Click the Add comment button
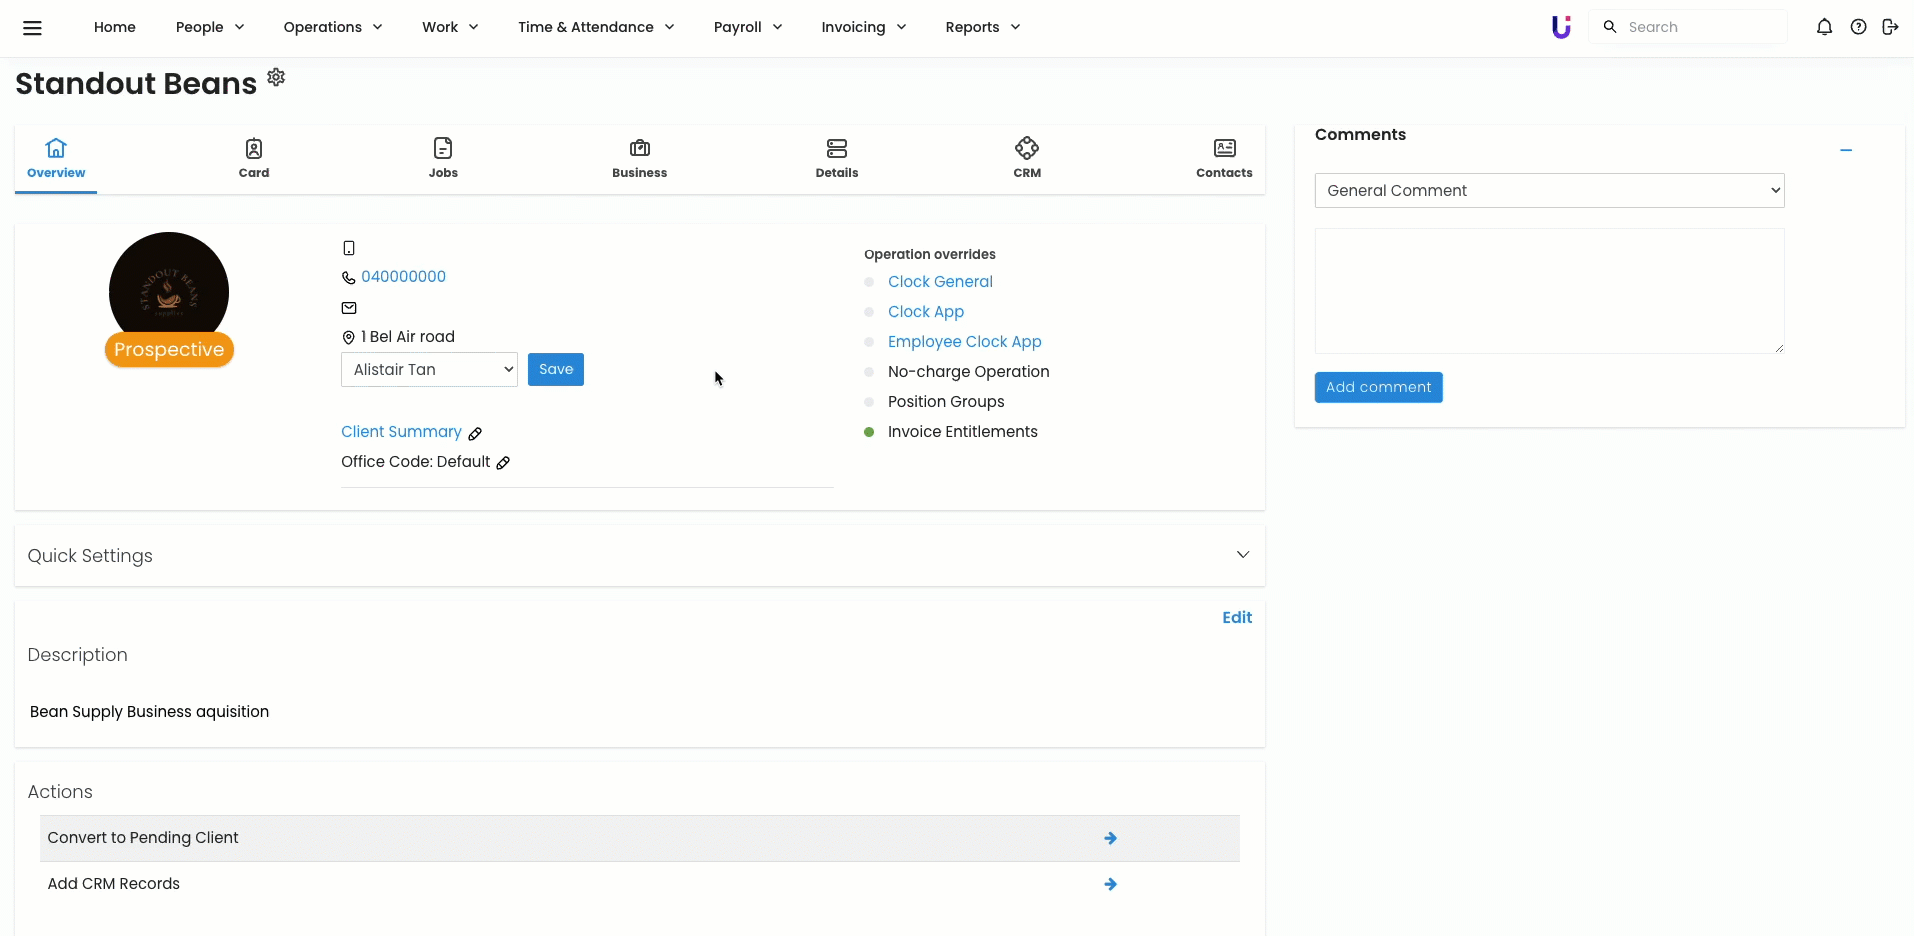This screenshot has width=1914, height=936. point(1378,387)
